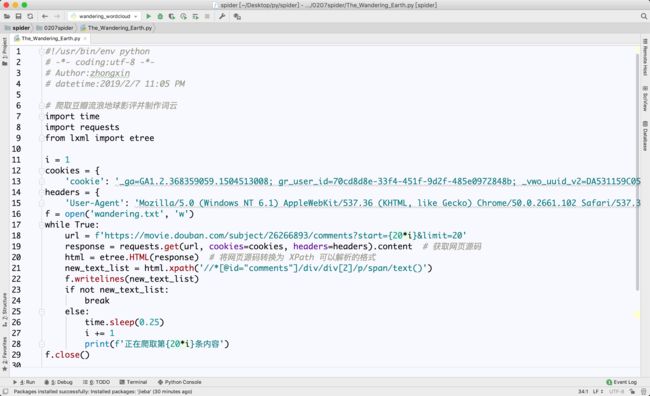The height and width of the screenshot is (396, 650).
Task: Click the Author:zhongxin comment
Action: 87,73
